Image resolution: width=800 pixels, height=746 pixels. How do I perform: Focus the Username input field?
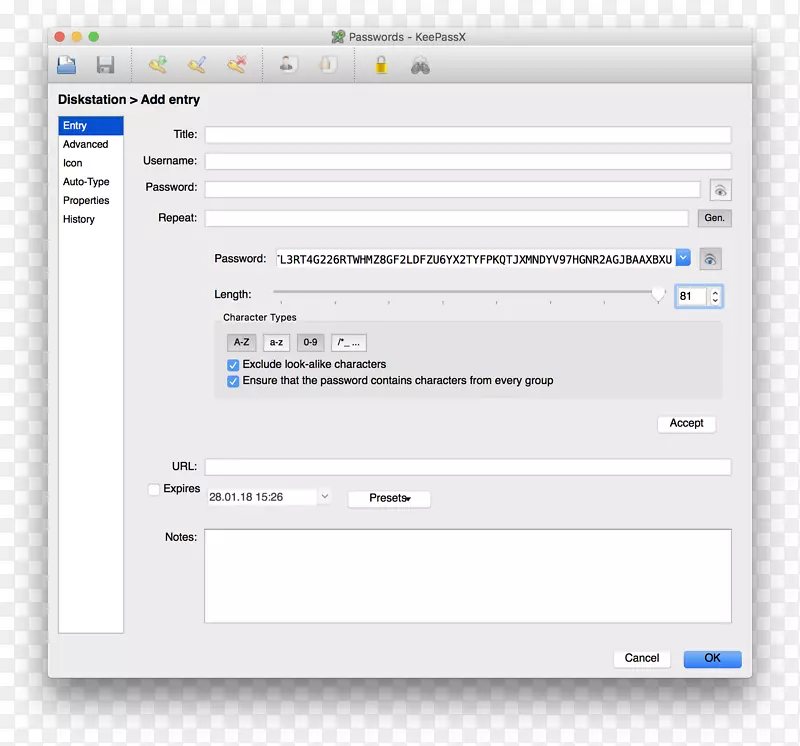[468, 161]
